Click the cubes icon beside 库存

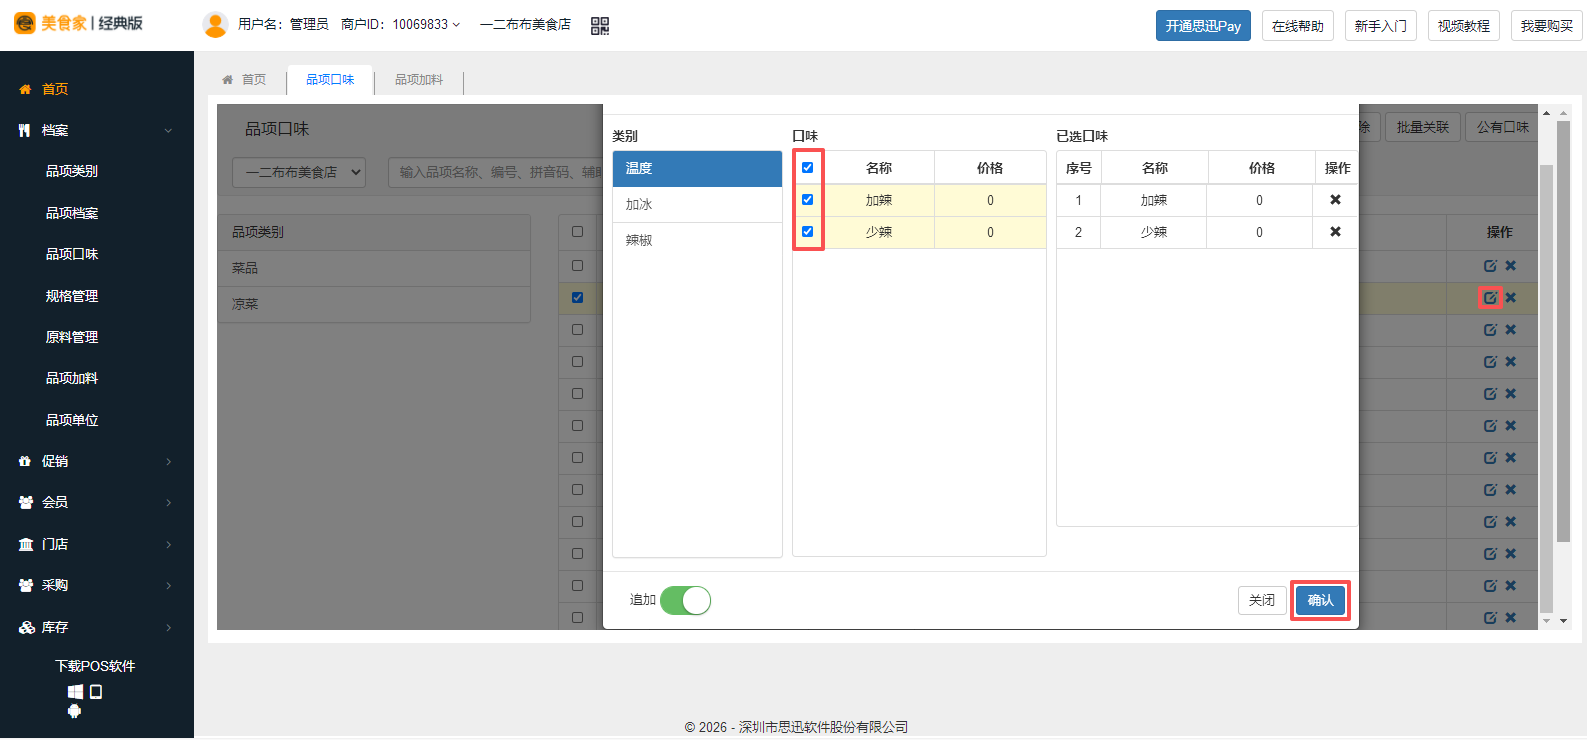(27, 627)
